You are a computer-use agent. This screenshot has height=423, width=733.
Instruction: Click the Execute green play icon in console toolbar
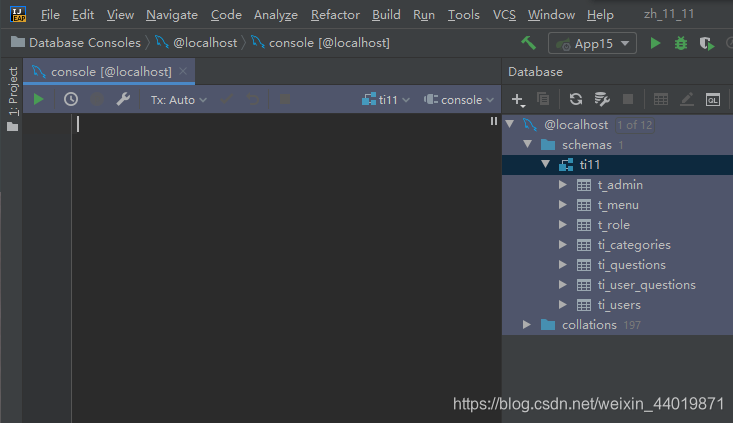tap(38, 99)
